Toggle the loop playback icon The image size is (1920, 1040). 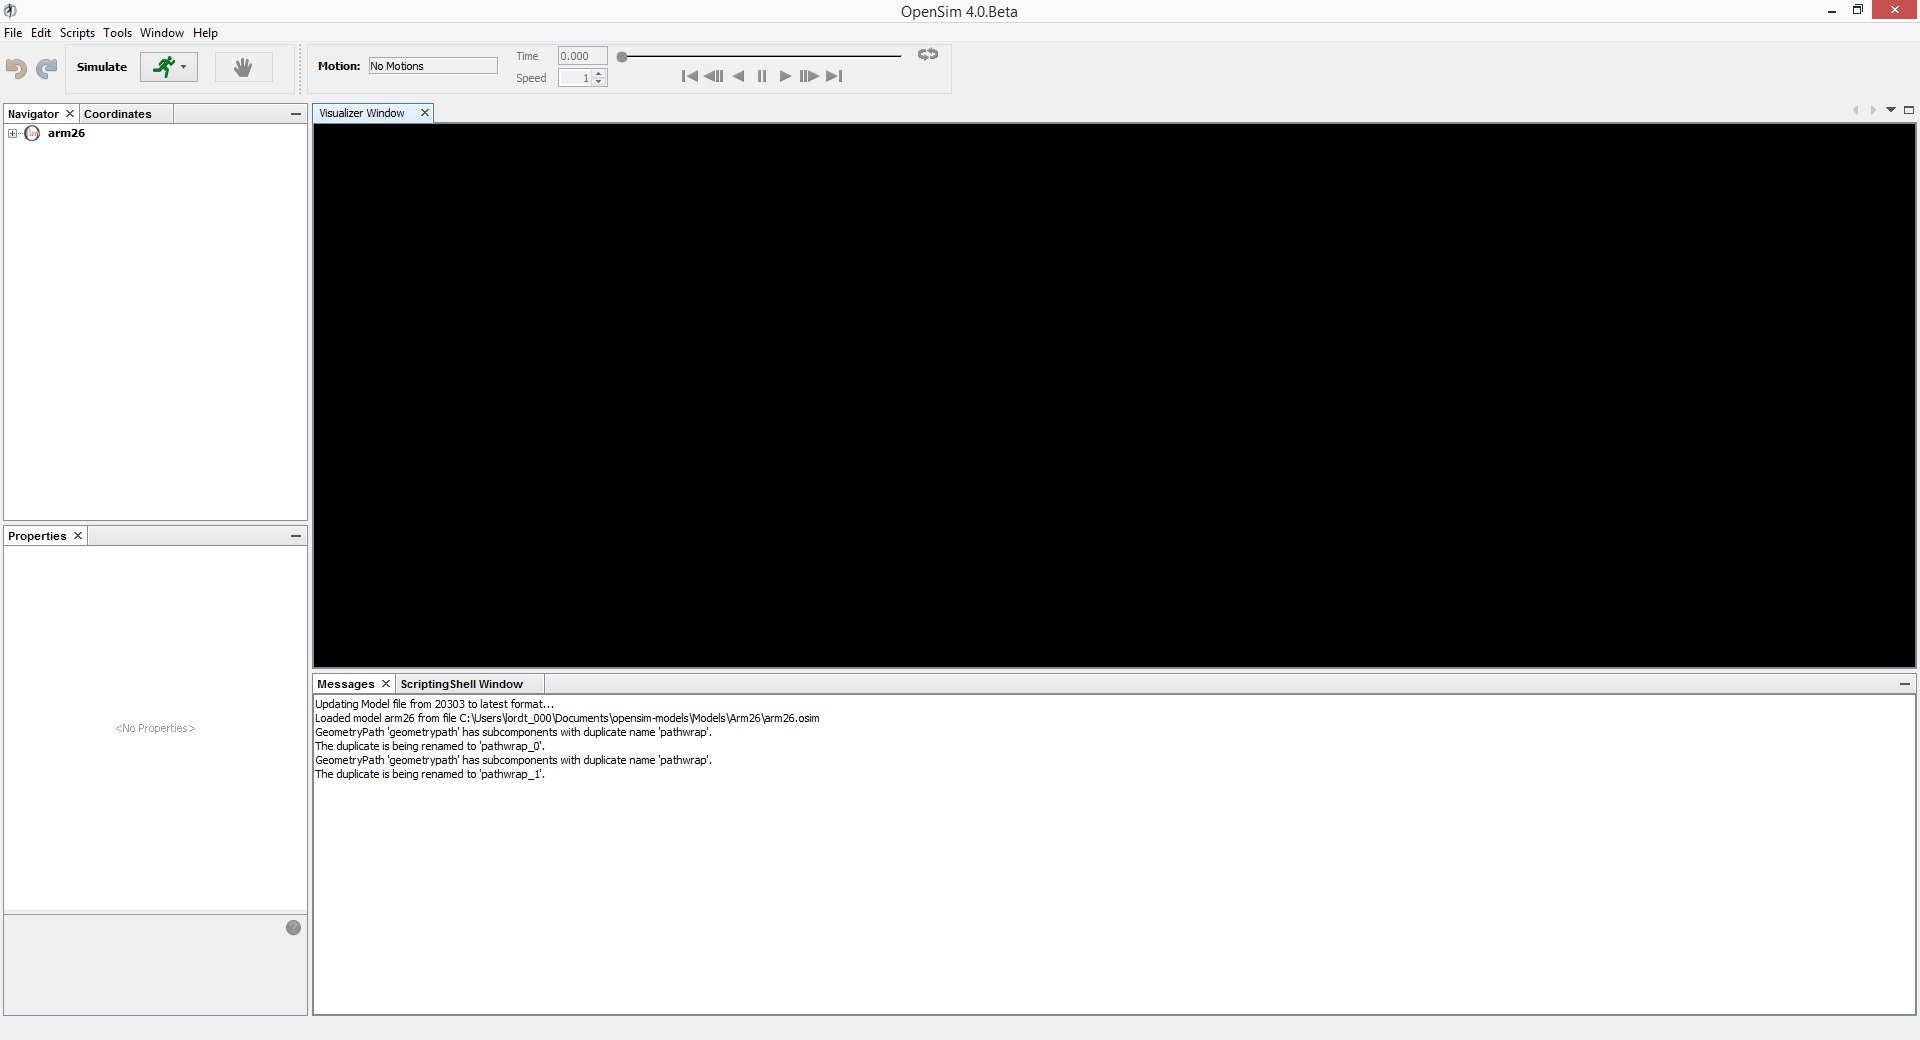click(927, 55)
